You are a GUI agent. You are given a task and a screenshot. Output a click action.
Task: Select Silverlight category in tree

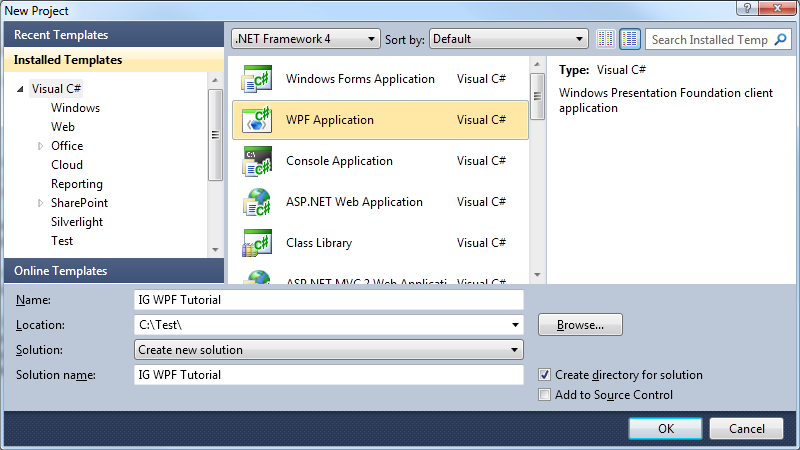click(x=77, y=222)
